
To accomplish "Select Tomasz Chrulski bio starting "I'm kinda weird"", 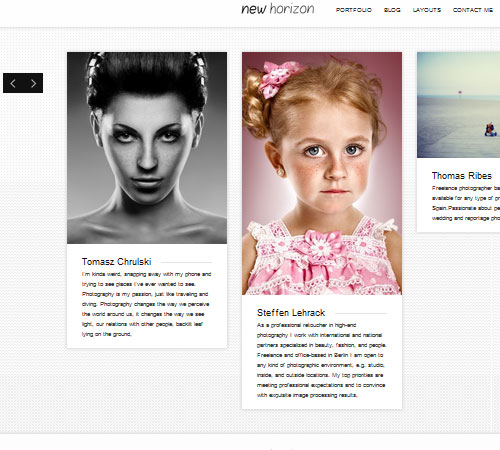I will pyautogui.click(x=147, y=304).
